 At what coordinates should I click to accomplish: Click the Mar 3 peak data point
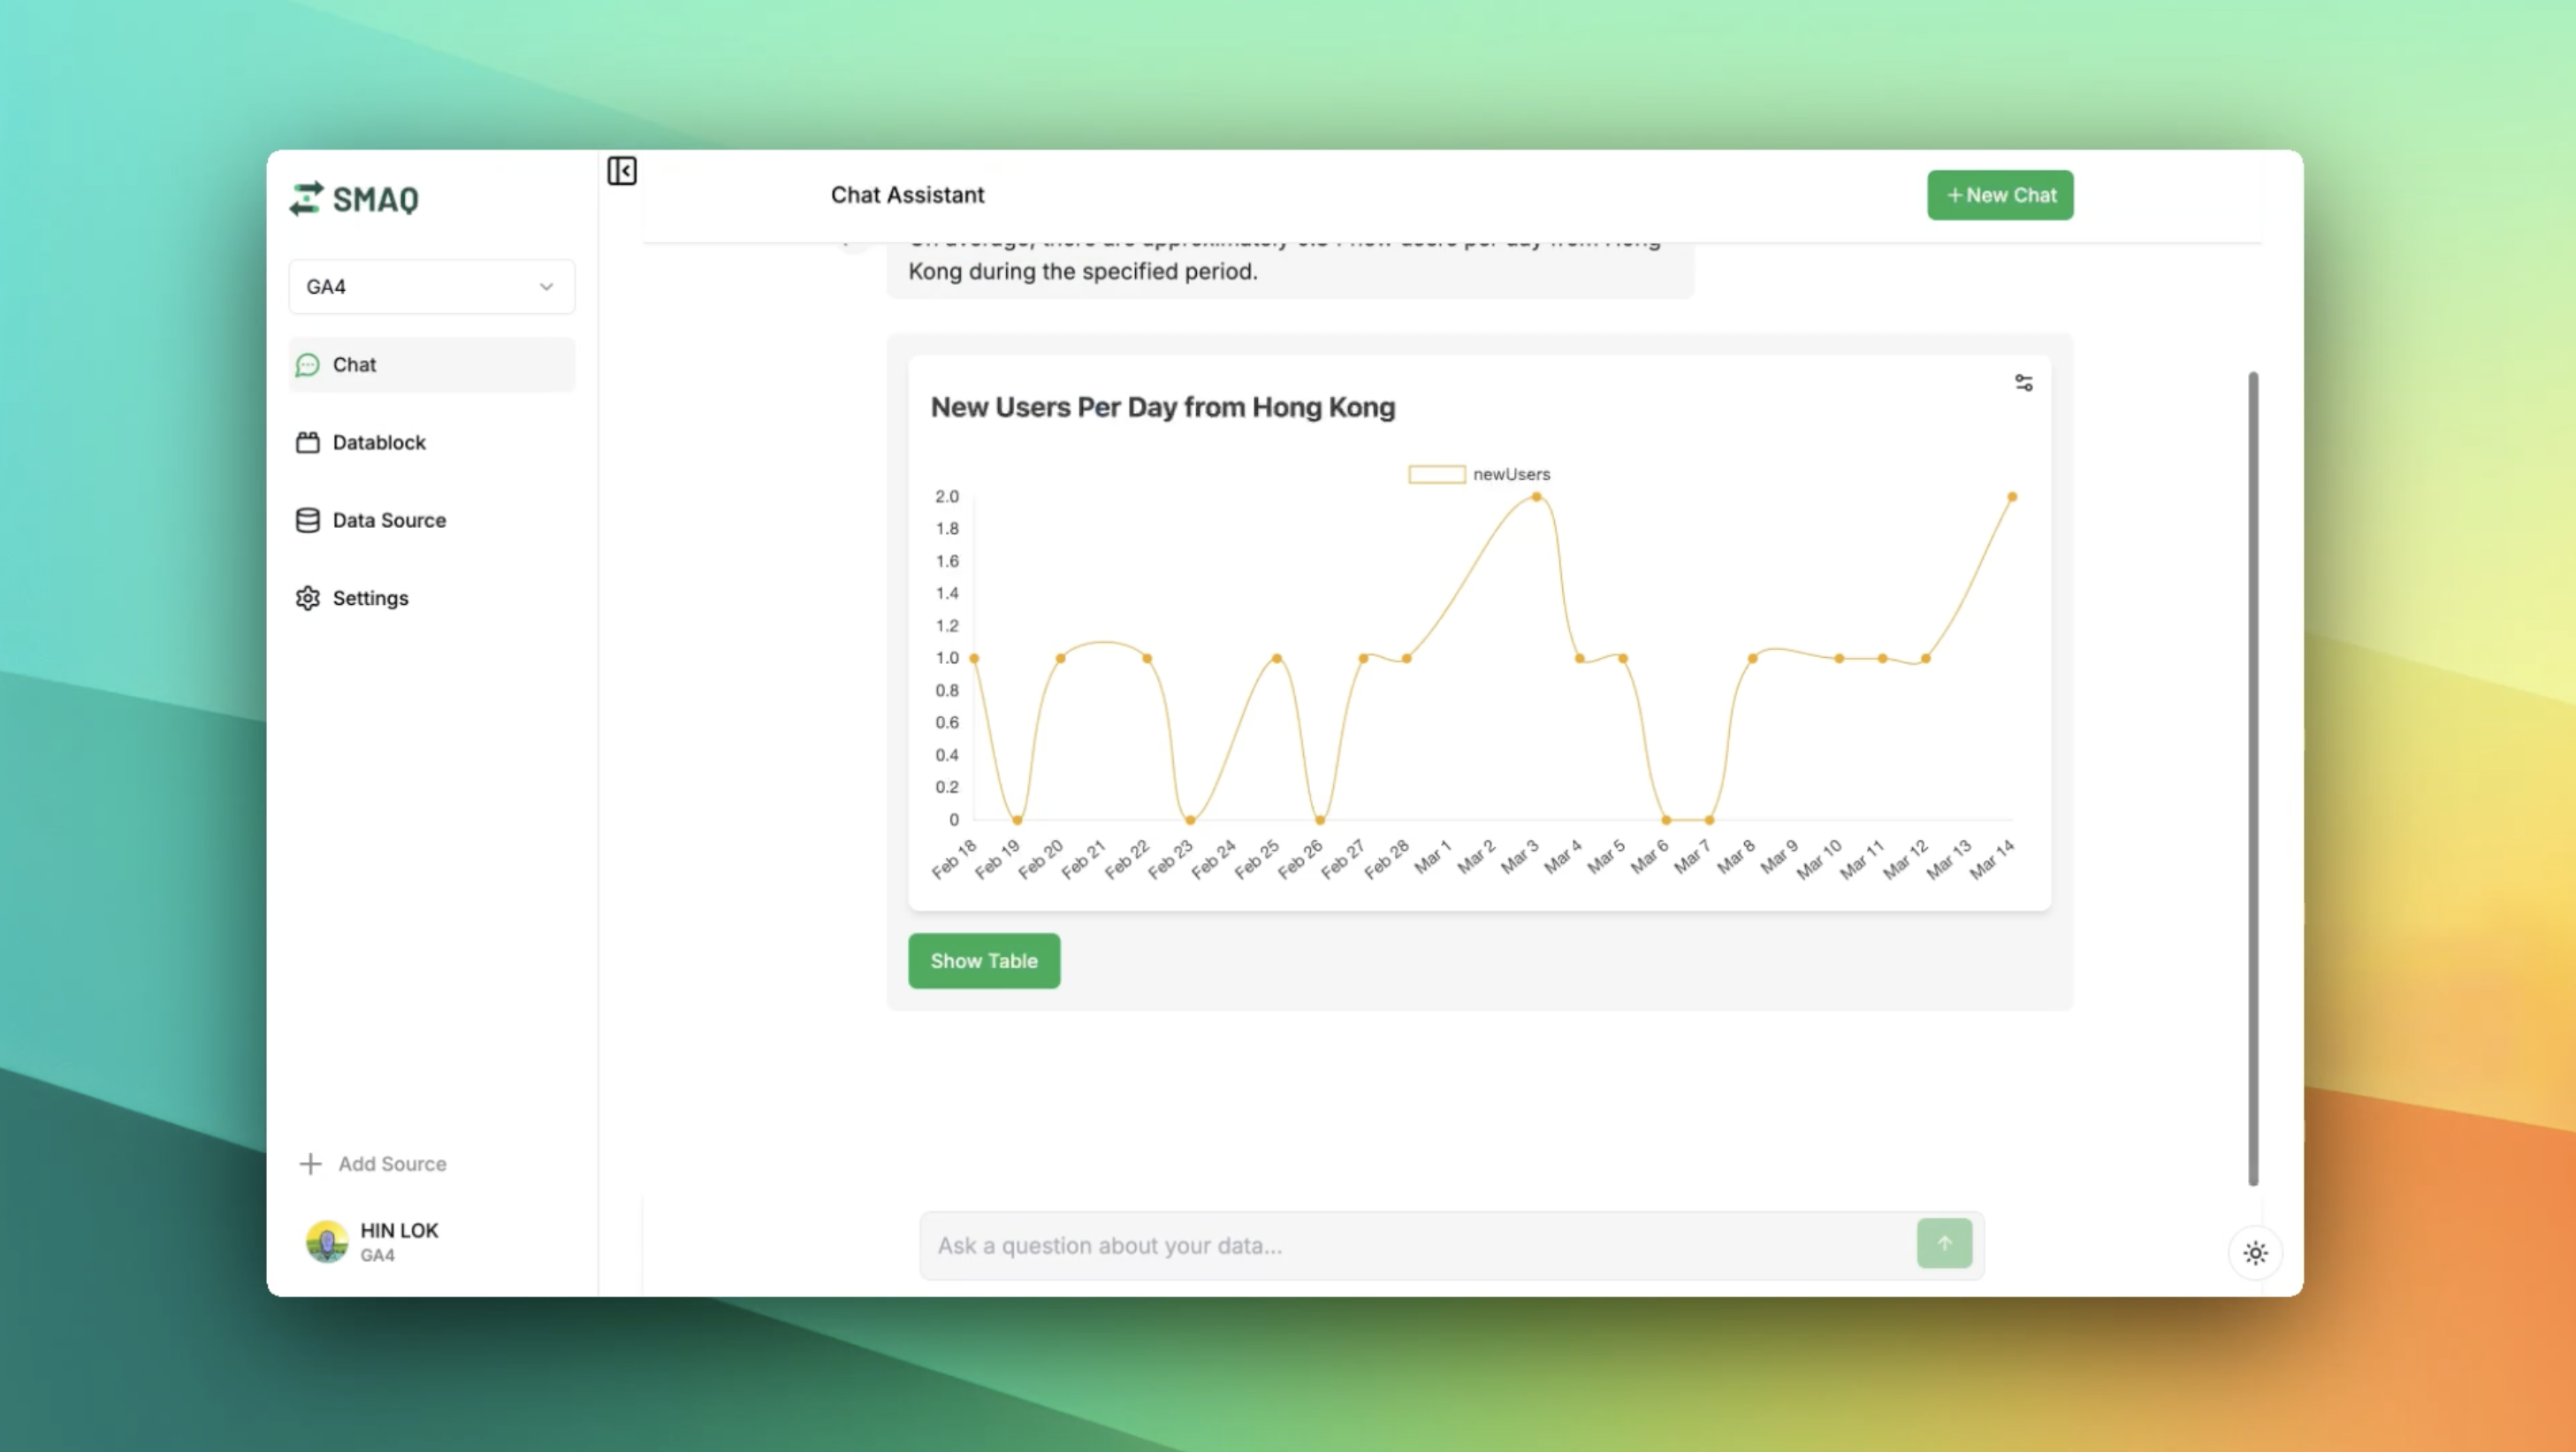click(1536, 497)
